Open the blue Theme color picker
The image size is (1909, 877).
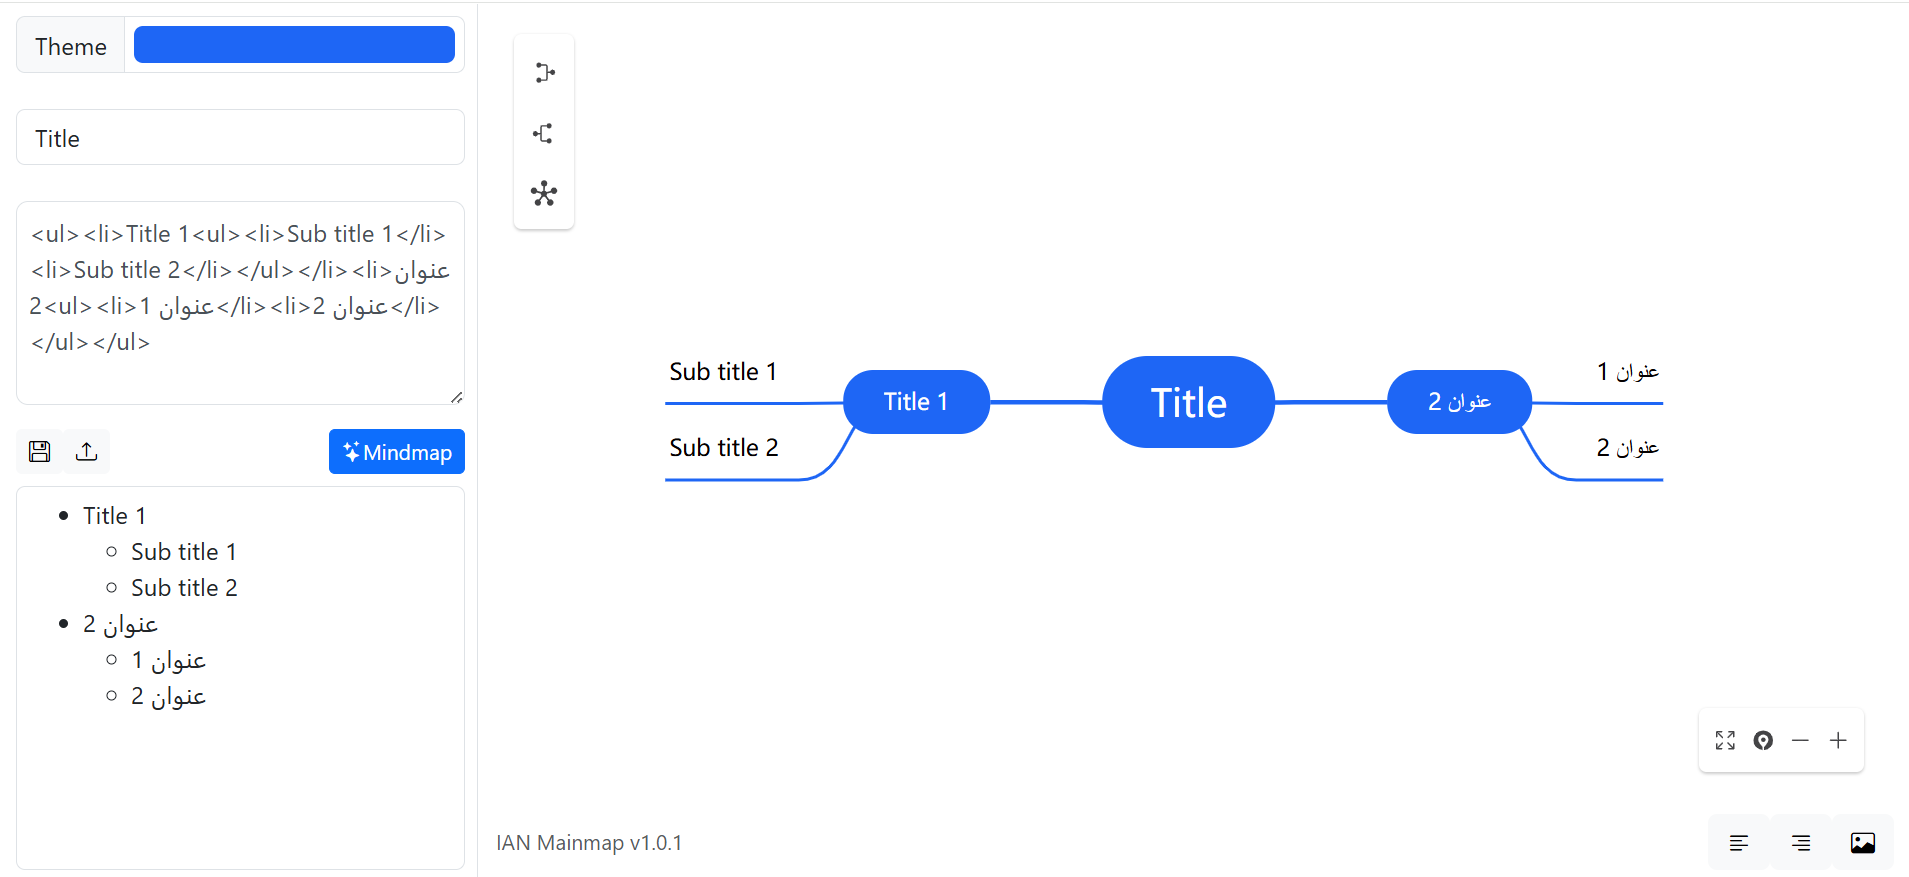click(x=294, y=45)
